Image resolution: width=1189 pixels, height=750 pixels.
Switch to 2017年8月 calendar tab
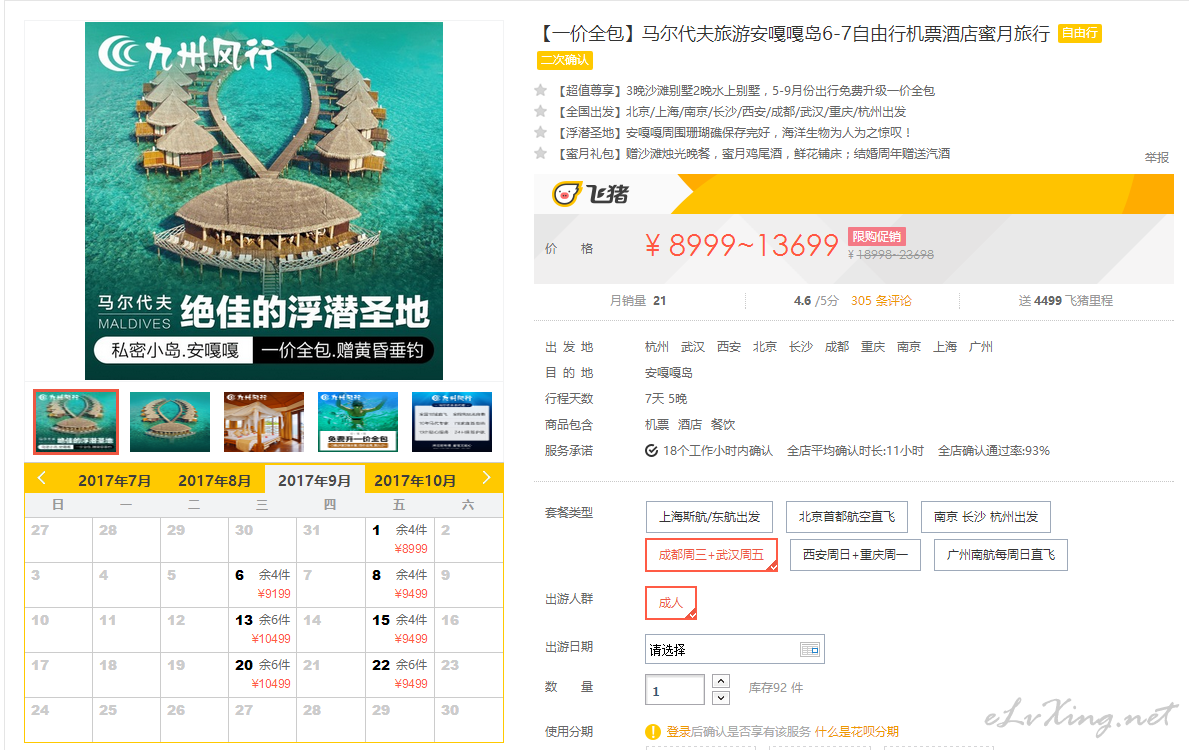click(214, 480)
